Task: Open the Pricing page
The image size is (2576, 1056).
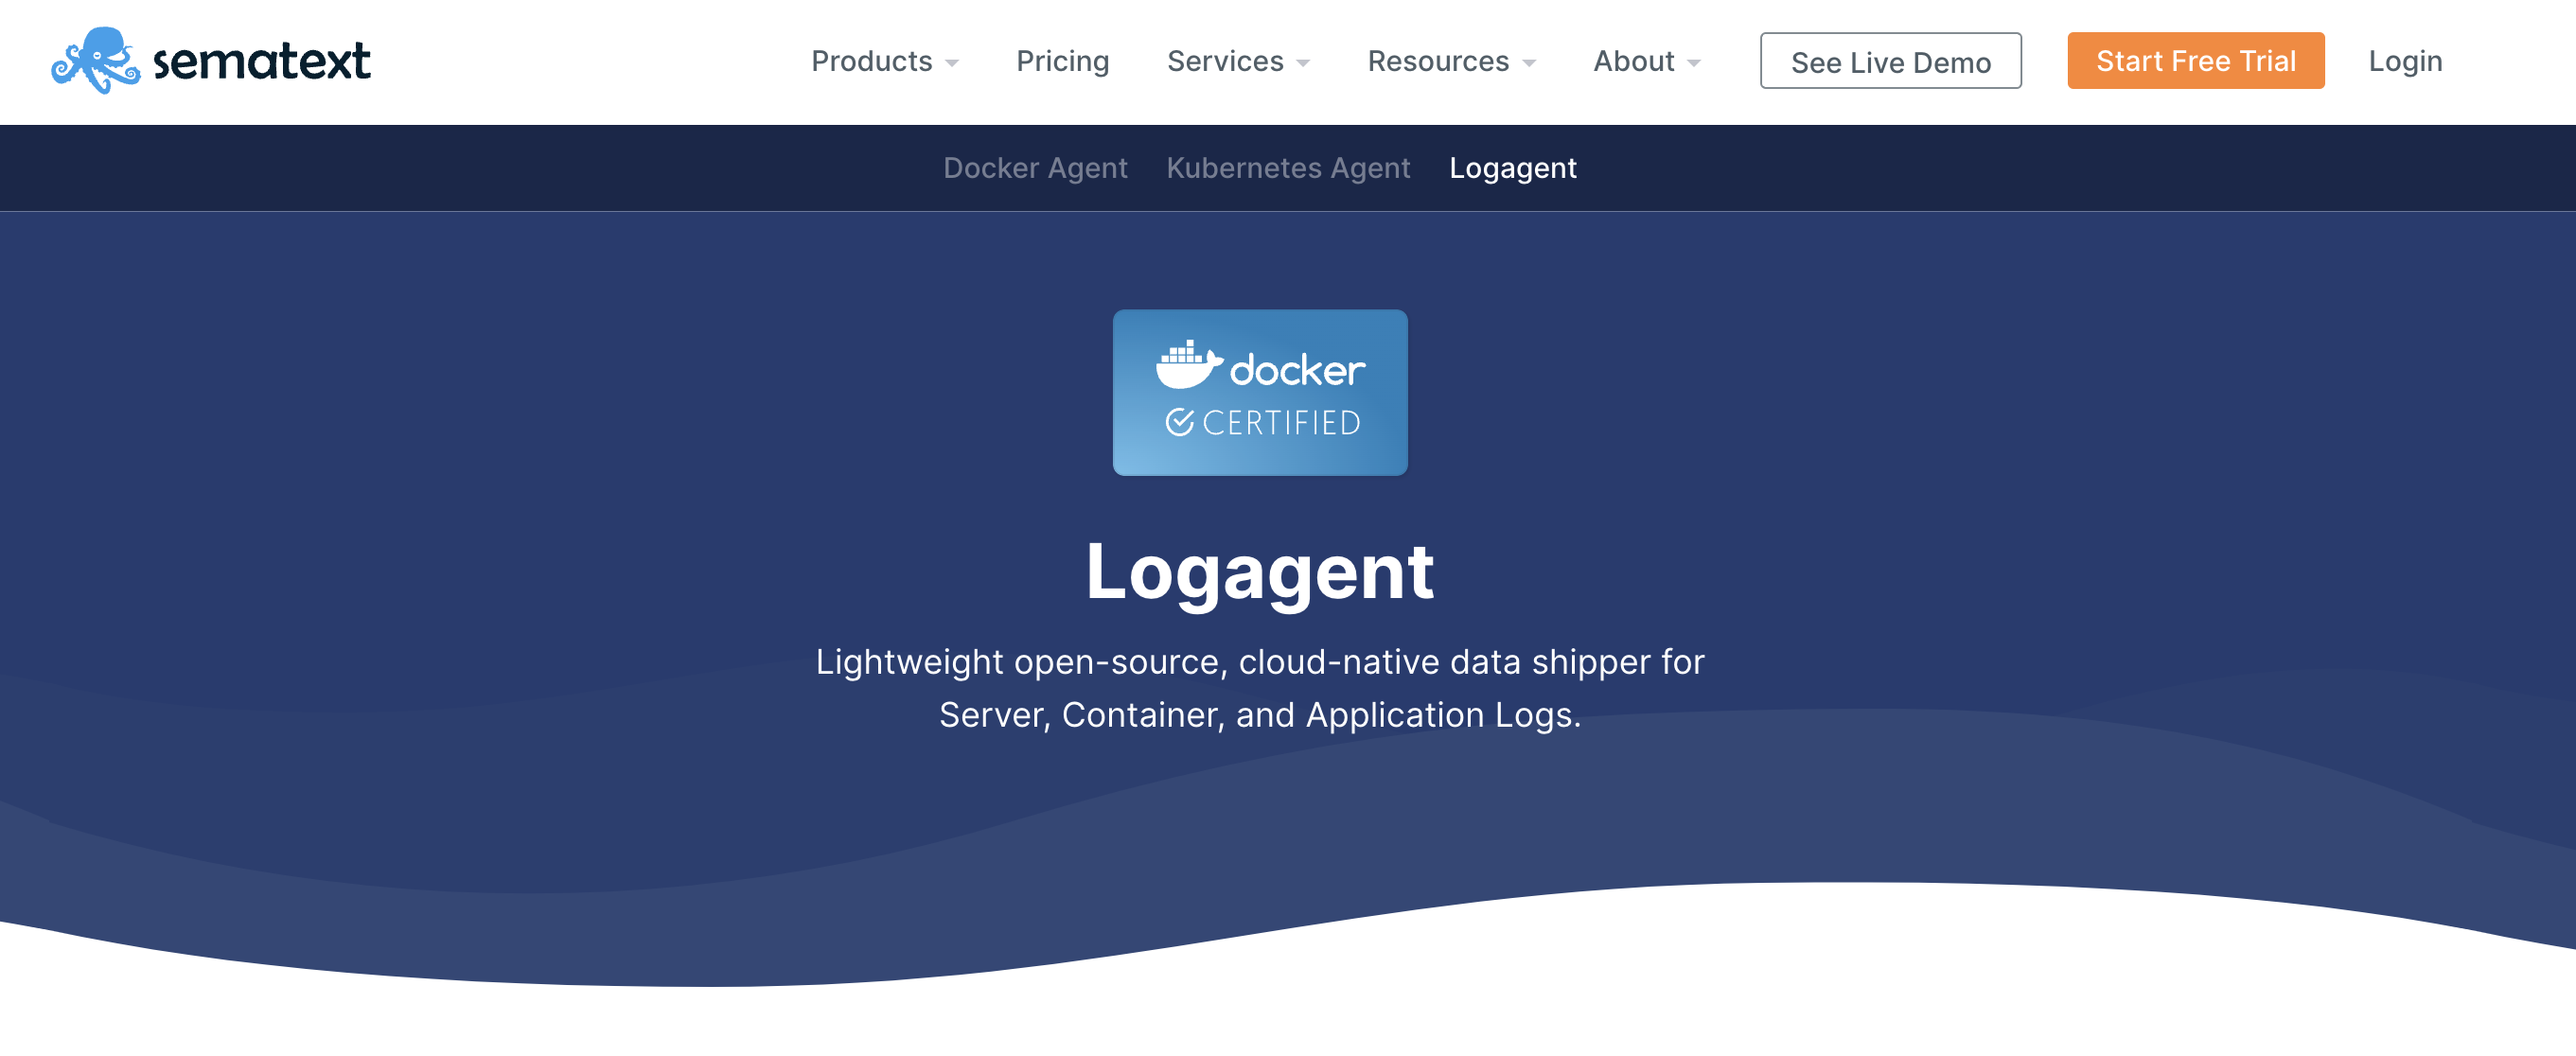Action: pos(1062,61)
